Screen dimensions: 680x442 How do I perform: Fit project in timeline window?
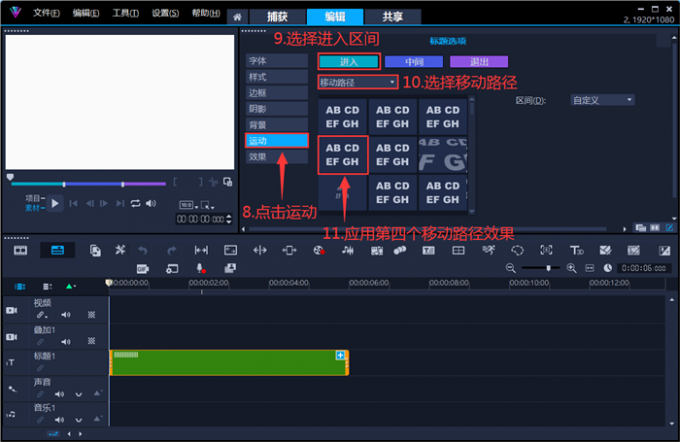589,268
